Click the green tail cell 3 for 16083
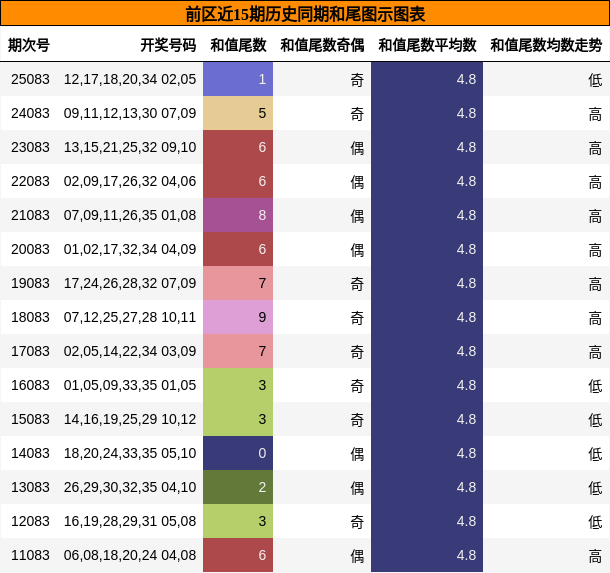Image resolution: width=610 pixels, height=573 pixels. (238, 385)
